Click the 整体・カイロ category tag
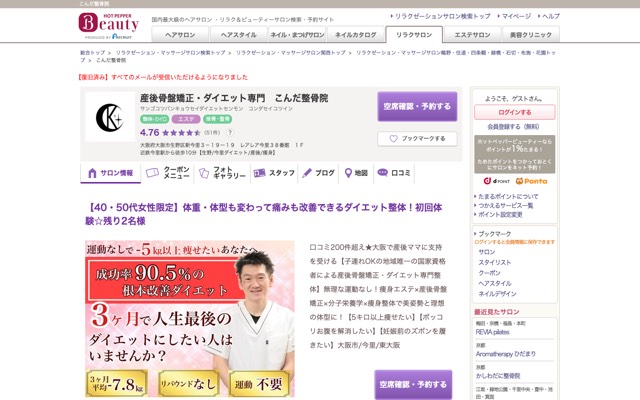The height and width of the screenshot is (400, 640). point(155,119)
